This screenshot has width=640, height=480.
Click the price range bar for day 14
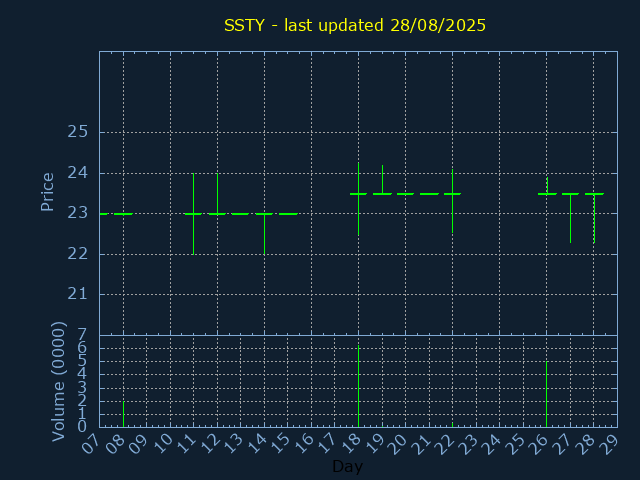click(264, 234)
